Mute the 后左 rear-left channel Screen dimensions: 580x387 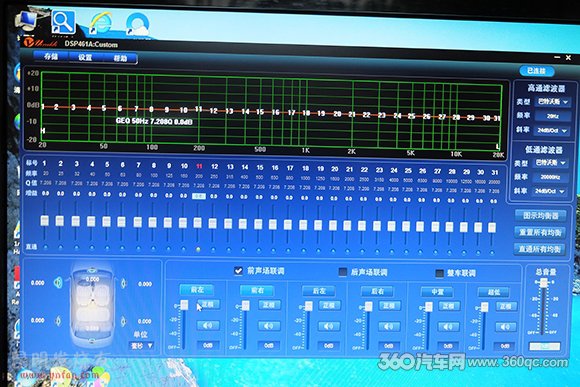click(329, 326)
